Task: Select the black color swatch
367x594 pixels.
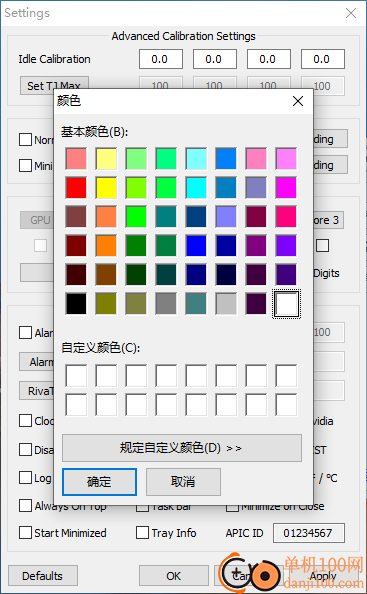Action: (76, 303)
